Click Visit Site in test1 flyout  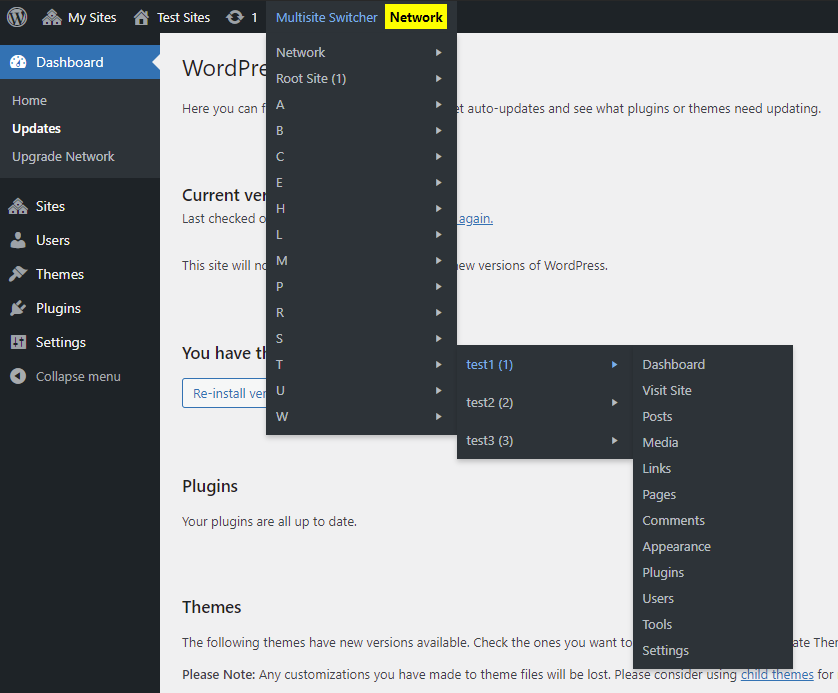point(667,391)
